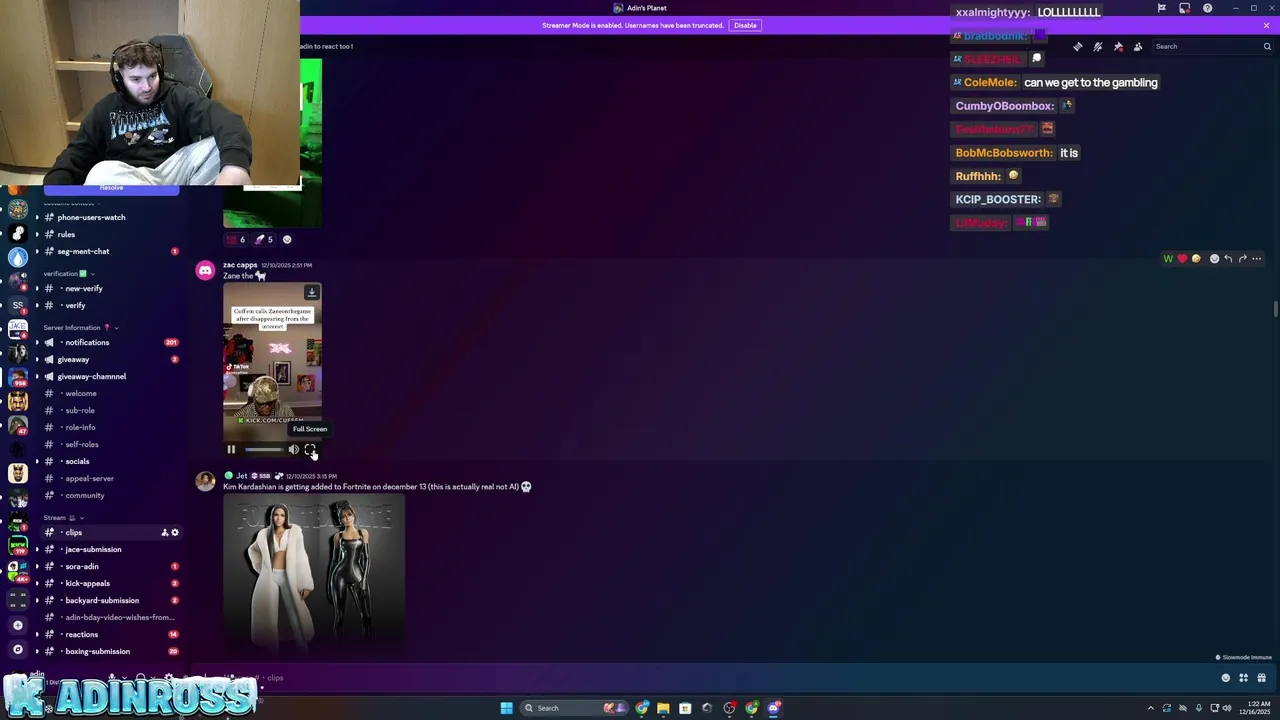Open the giveaway-chamnnel channel
The width and height of the screenshot is (1280, 720).
pyautogui.click(x=91, y=376)
